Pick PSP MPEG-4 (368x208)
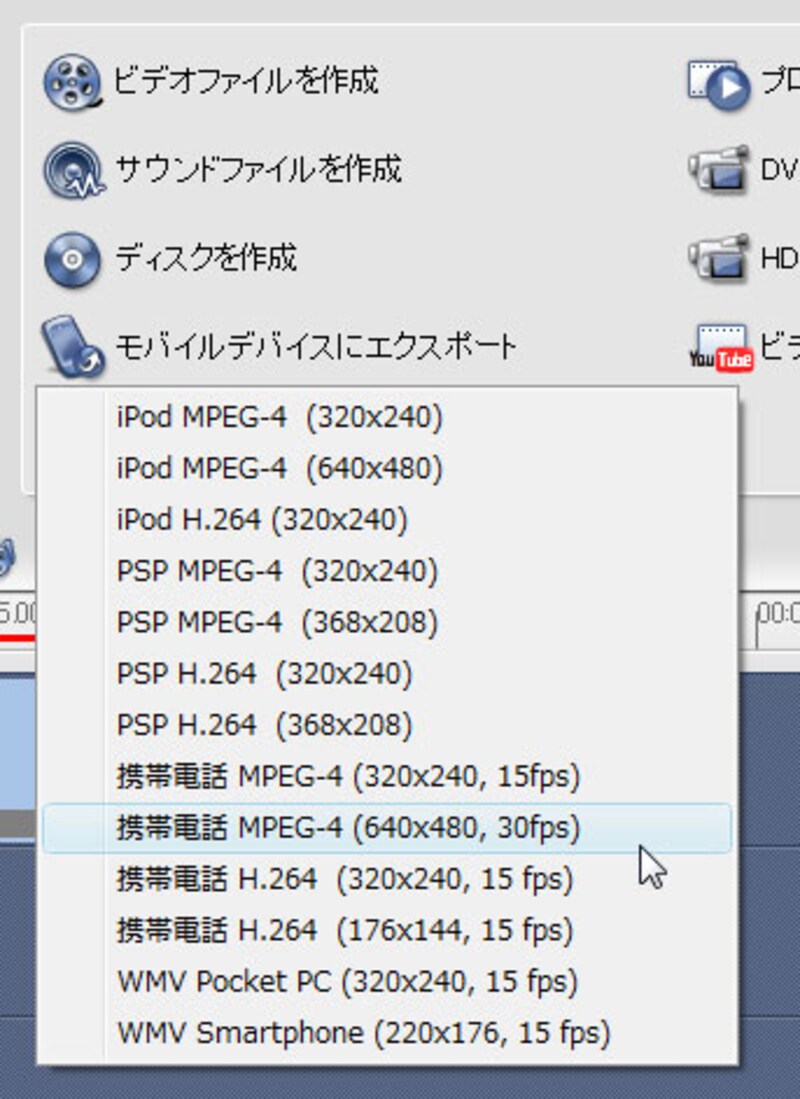The height and width of the screenshot is (1099, 800). [387, 622]
